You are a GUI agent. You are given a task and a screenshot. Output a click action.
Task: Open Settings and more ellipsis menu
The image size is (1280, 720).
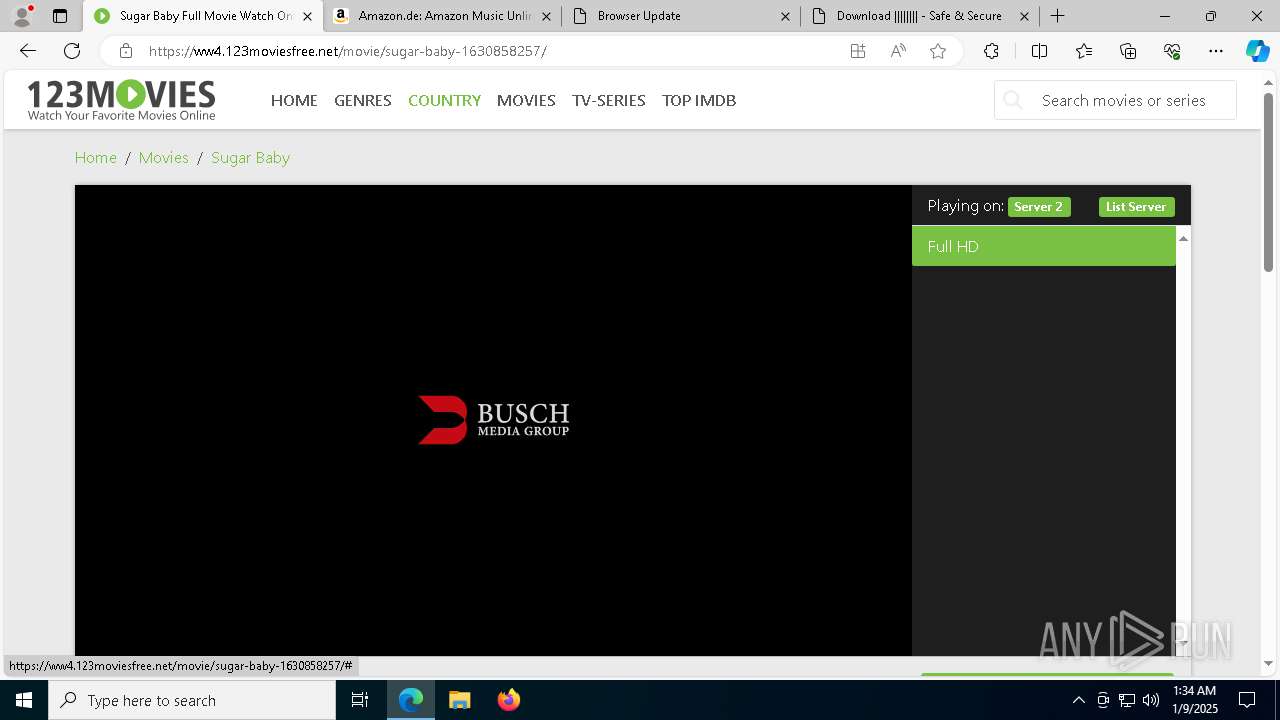(x=1216, y=51)
